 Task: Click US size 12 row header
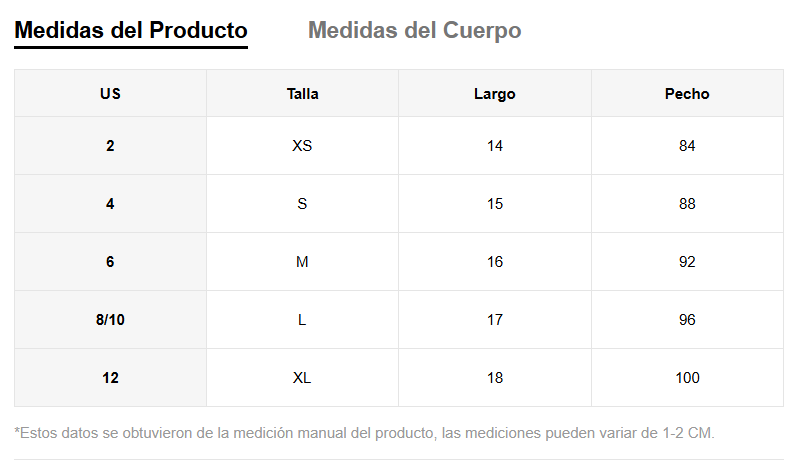[110, 378]
